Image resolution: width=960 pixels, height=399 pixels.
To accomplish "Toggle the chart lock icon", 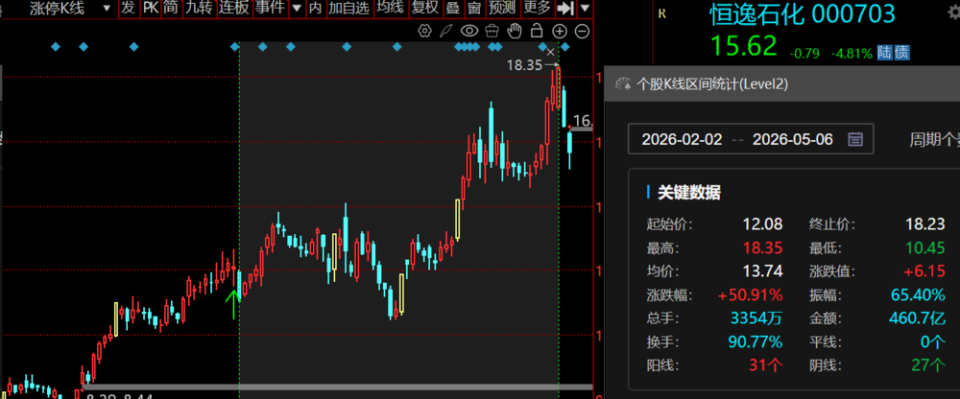I will (x=537, y=30).
